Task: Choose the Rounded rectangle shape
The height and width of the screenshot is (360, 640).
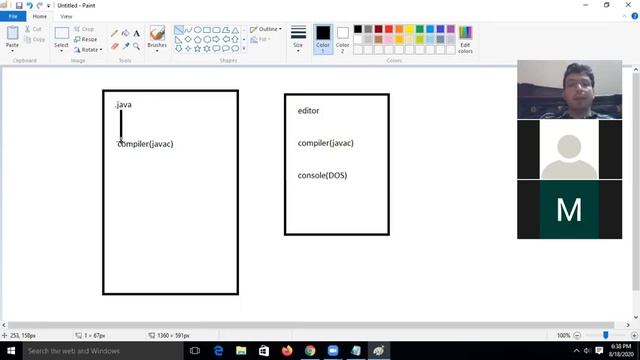Action: click(216, 30)
